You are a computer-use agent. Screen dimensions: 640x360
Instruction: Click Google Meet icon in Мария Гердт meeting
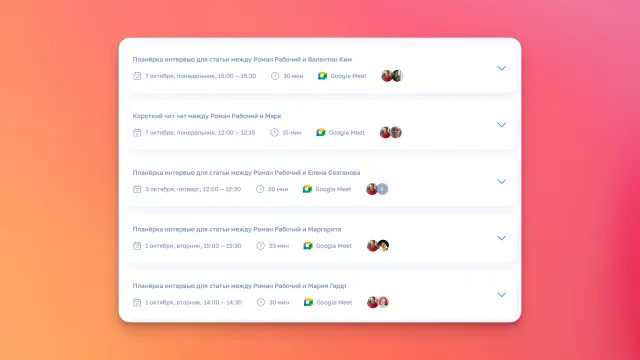pyautogui.click(x=308, y=302)
